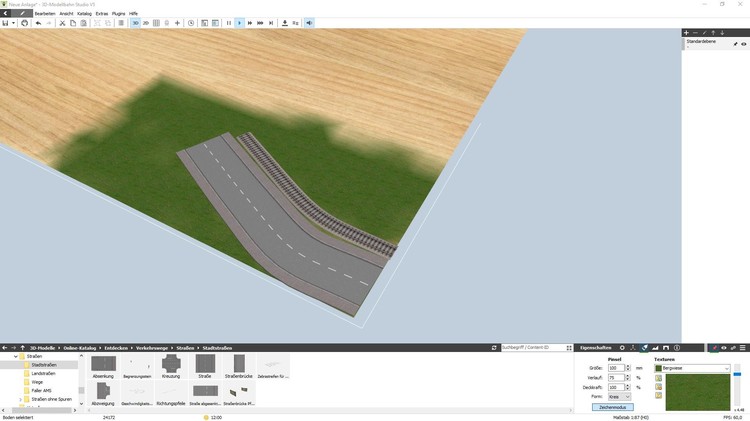Click the plus icon in the toolbar

click(x=177, y=23)
